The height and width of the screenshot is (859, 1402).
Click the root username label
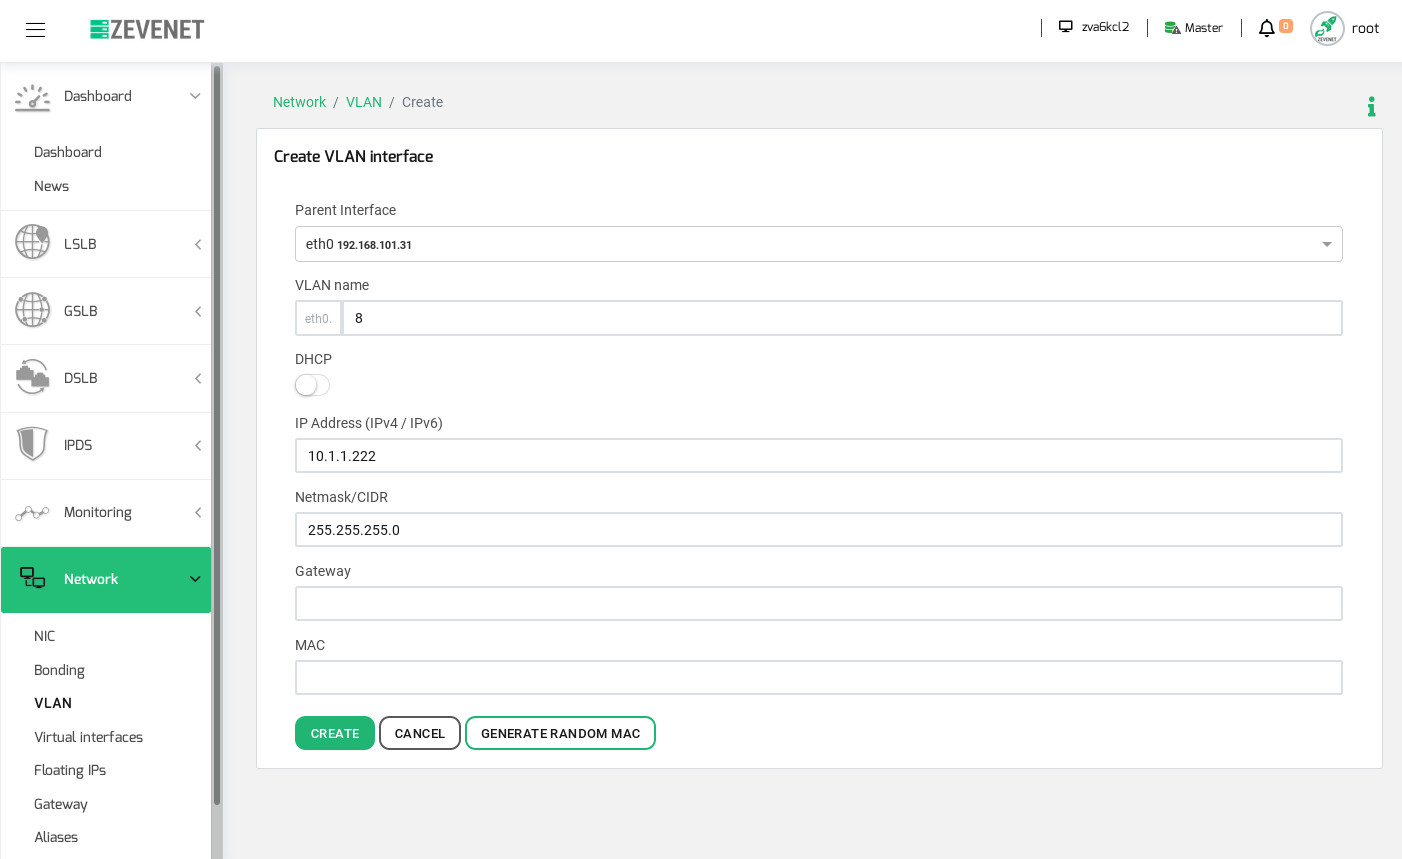[1365, 28]
